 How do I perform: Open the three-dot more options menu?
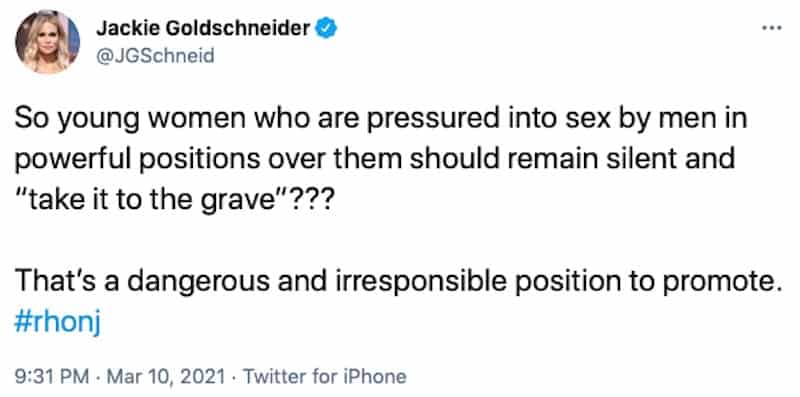click(x=771, y=28)
